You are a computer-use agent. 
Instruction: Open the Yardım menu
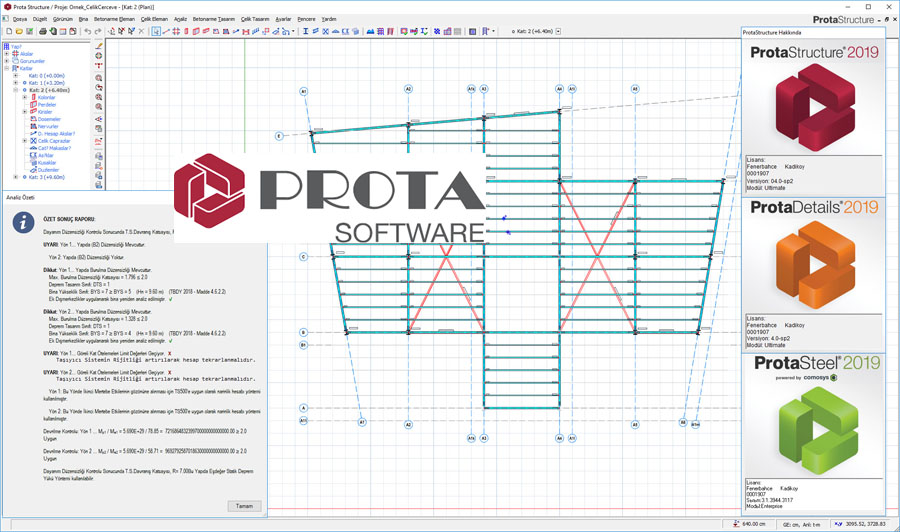point(328,19)
